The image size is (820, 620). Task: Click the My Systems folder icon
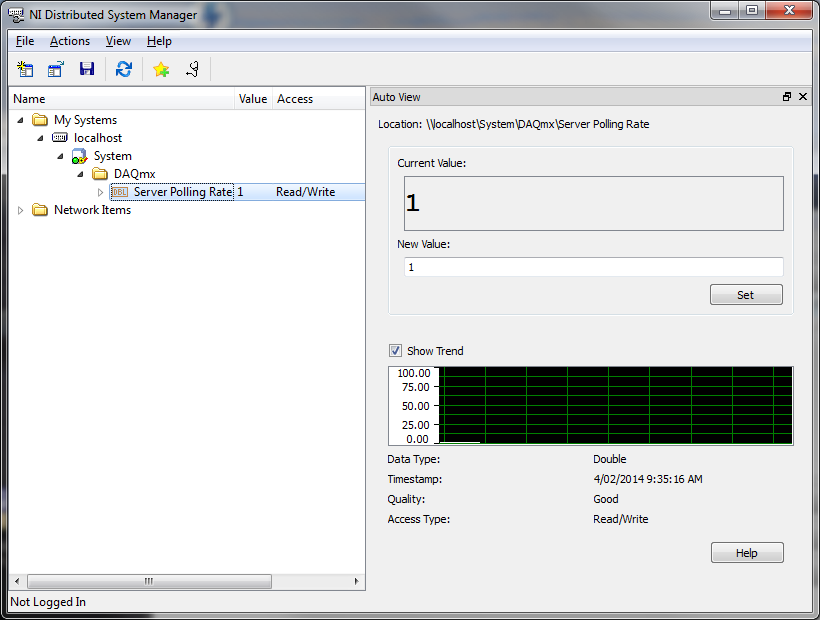pos(40,120)
